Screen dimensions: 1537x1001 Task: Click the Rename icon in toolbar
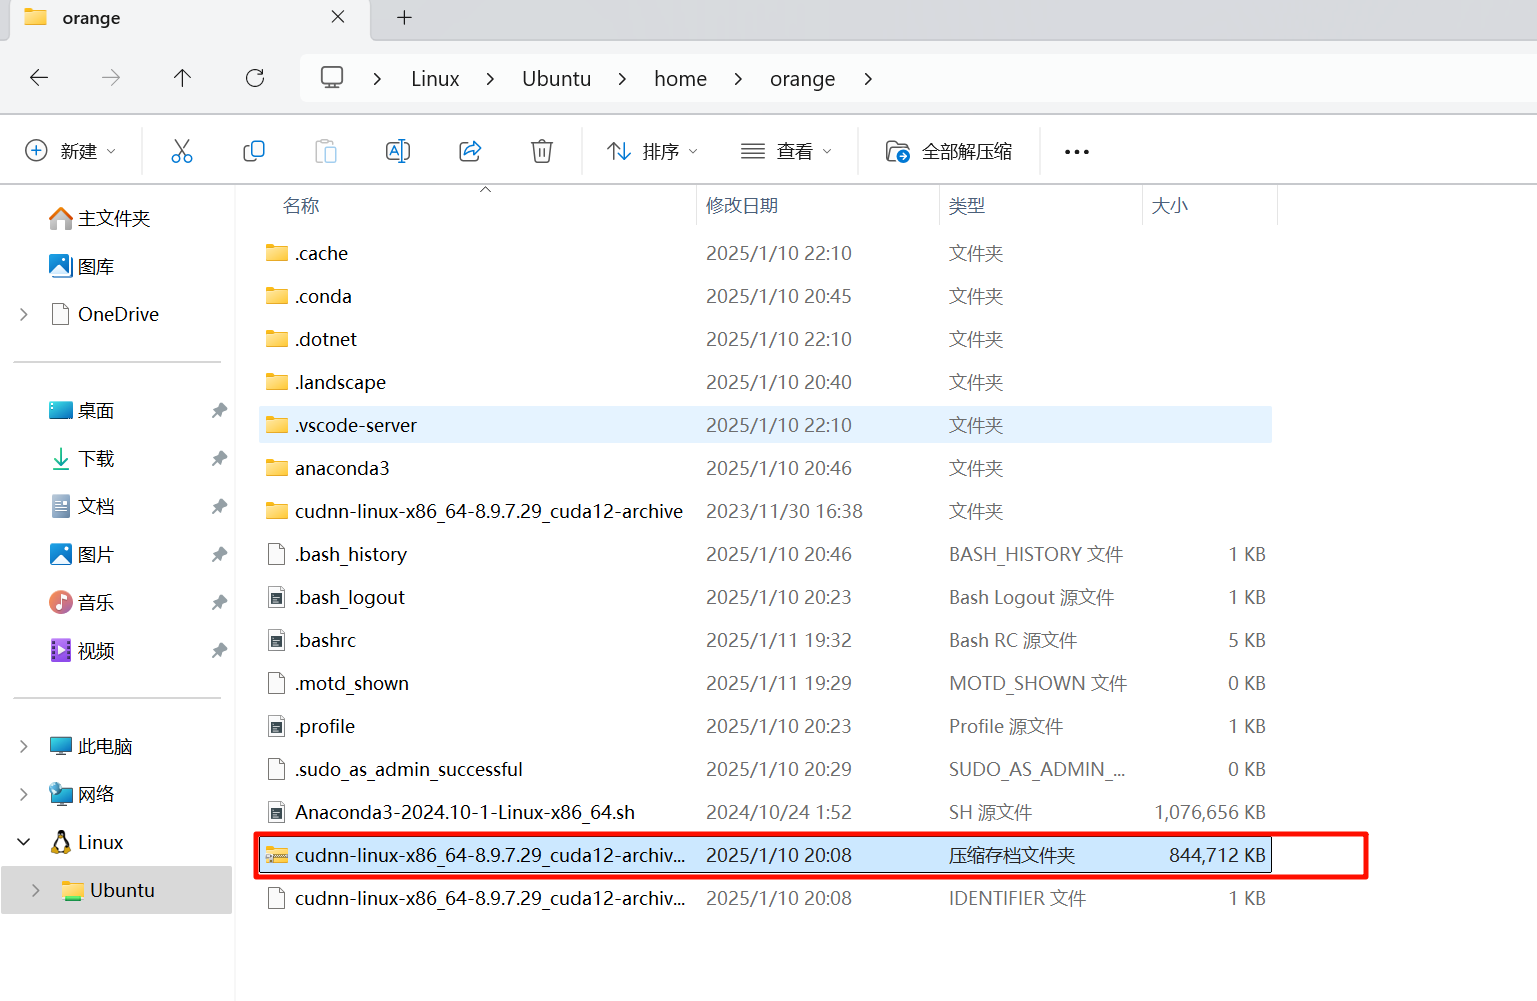coord(398,151)
